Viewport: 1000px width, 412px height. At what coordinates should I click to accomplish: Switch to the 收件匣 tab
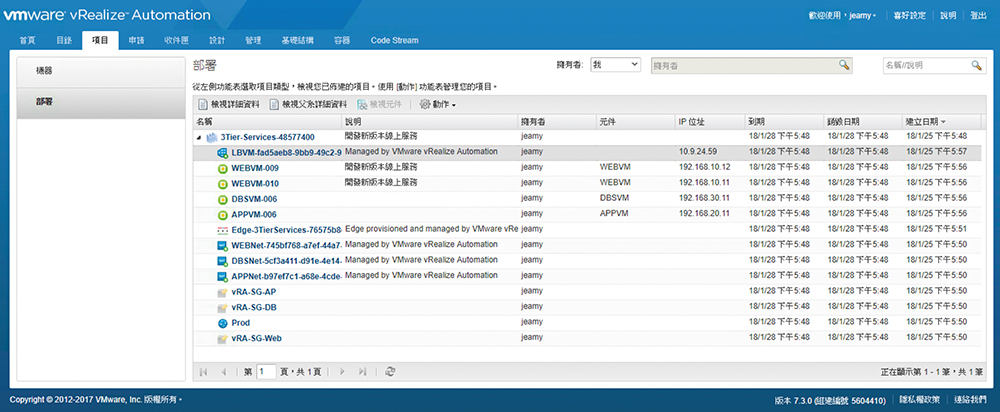tap(176, 40)
